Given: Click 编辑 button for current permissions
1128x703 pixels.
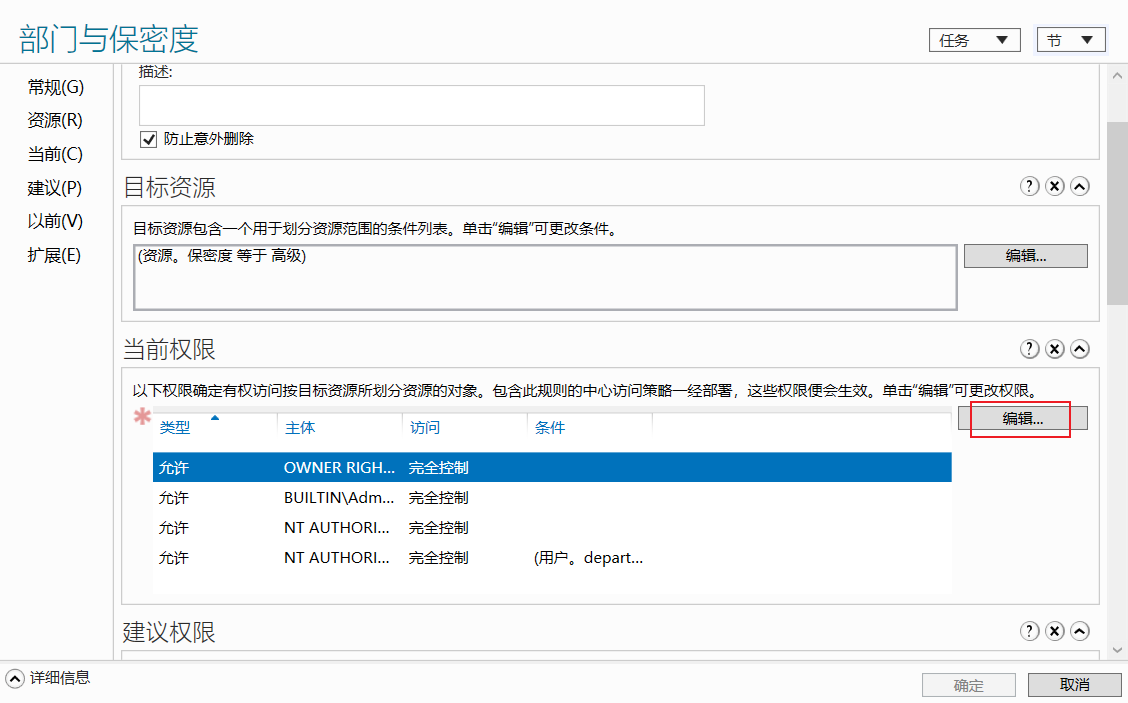Looking at the screenshot, I should pos(1022,418).
